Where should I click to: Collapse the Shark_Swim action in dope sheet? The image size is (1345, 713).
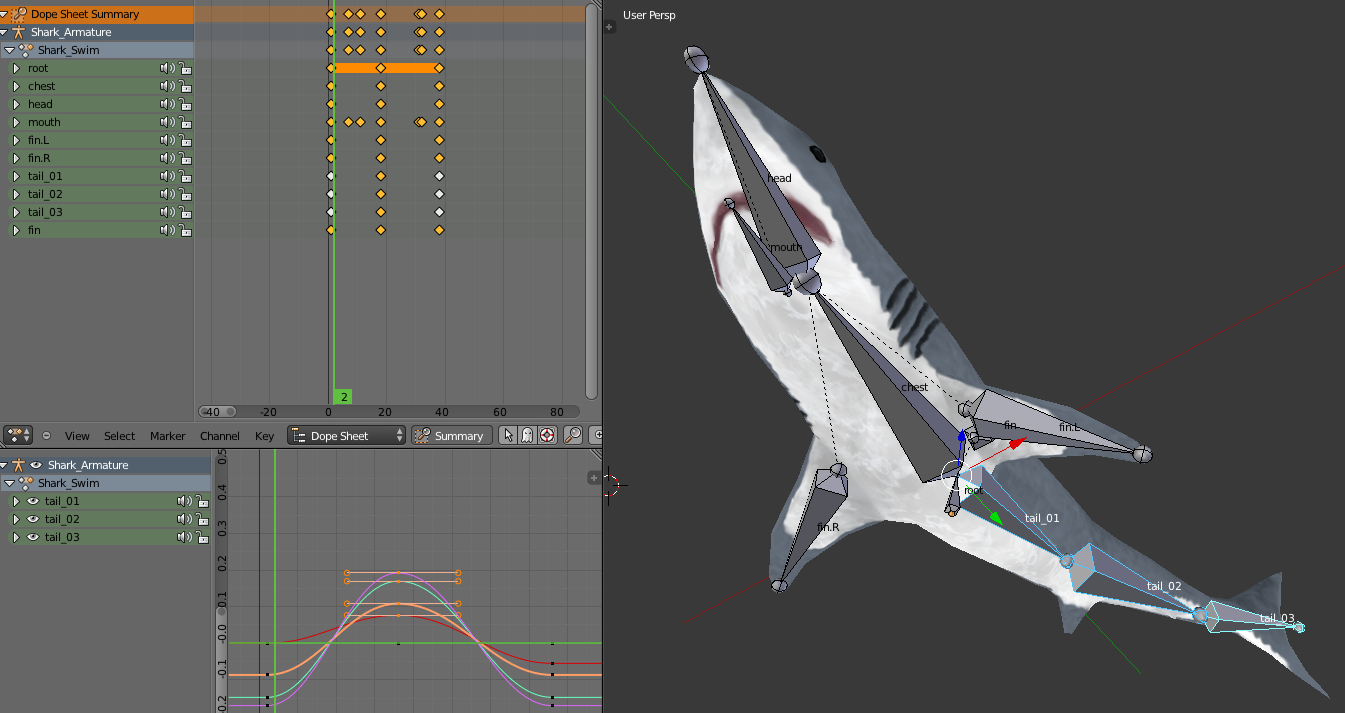pos(9,50)
